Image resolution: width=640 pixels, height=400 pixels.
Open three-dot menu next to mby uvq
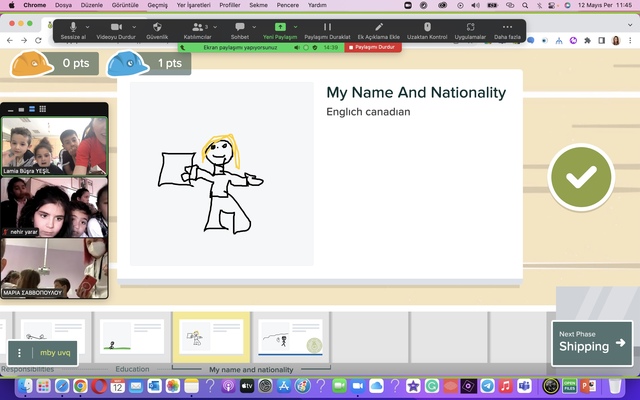pyautogui.click(x=19, y=353)
